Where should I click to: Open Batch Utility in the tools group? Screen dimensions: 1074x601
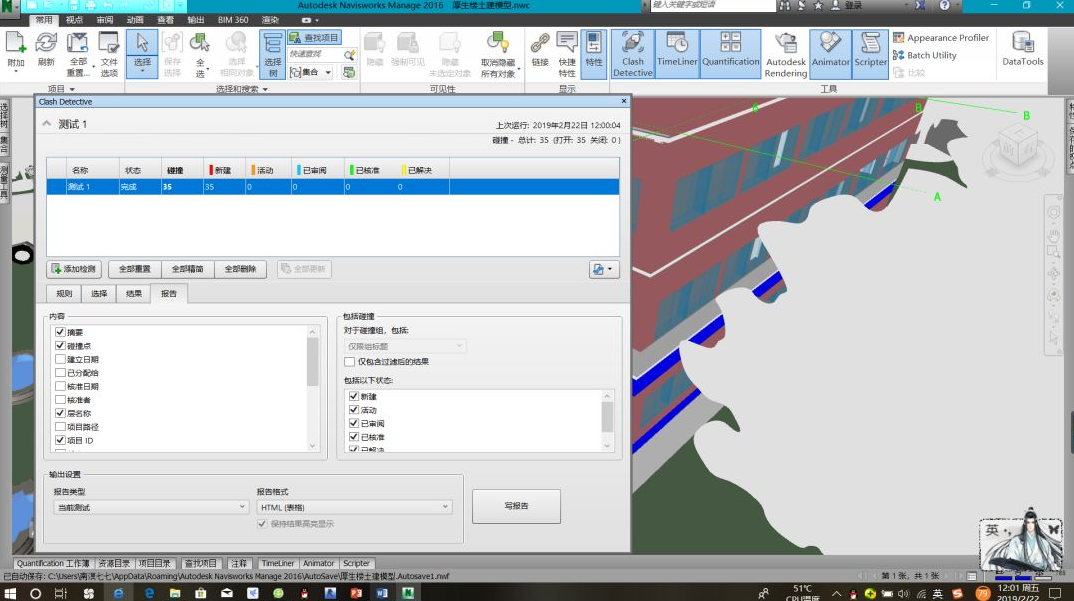pyautogui.click(x=899, y=56)
